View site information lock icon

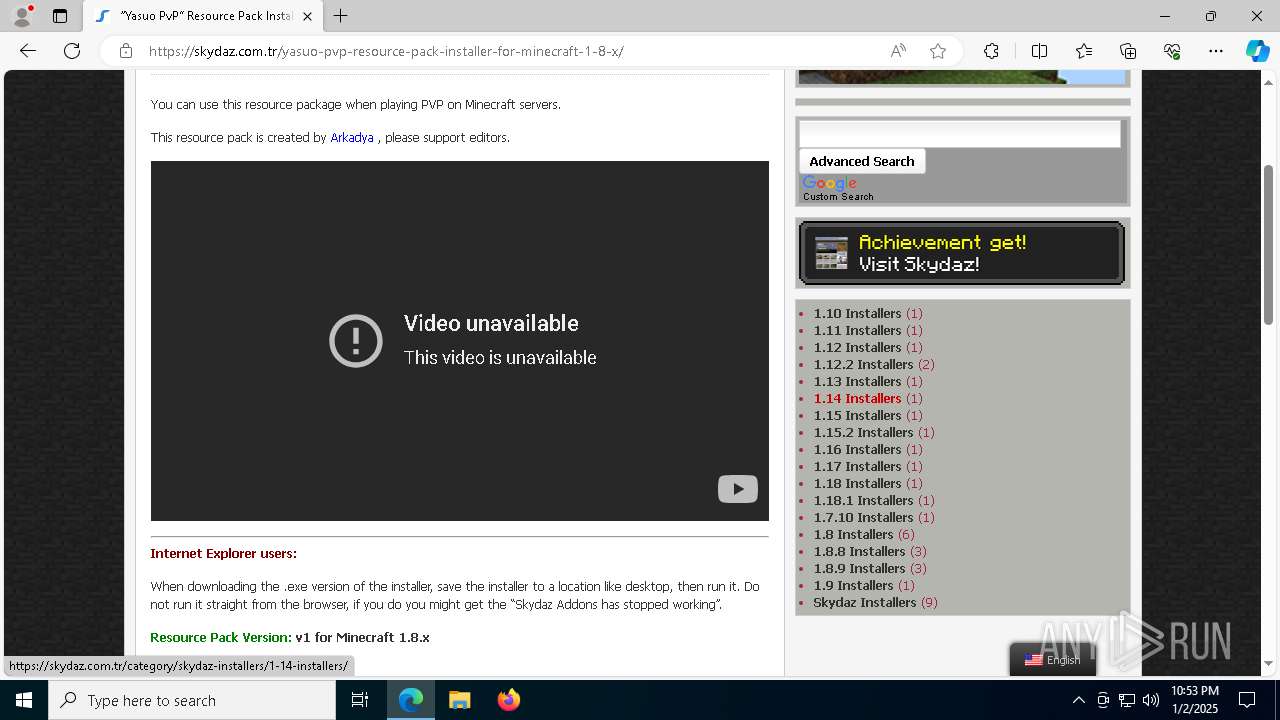[x=125, y=51]
